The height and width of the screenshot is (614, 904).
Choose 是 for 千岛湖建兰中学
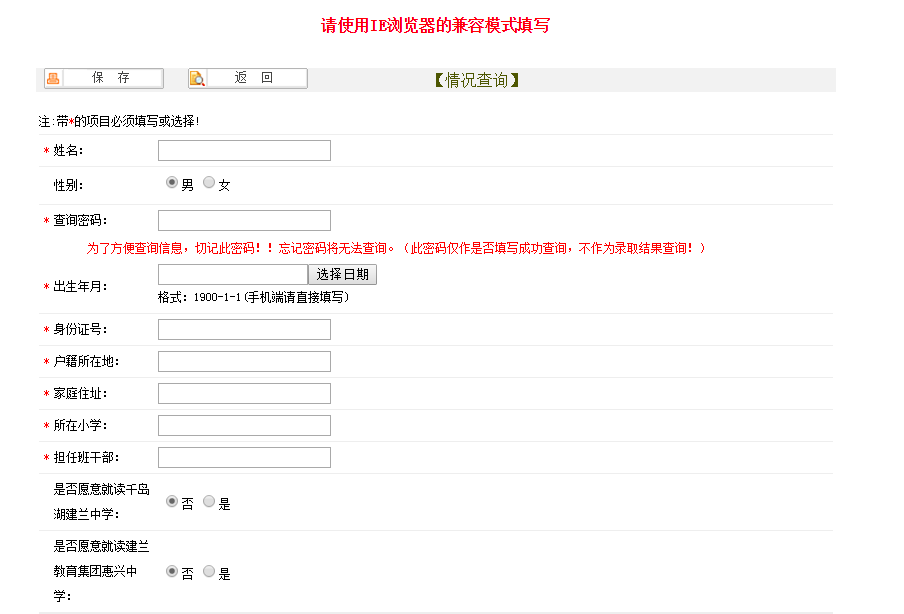coord(209,502)
